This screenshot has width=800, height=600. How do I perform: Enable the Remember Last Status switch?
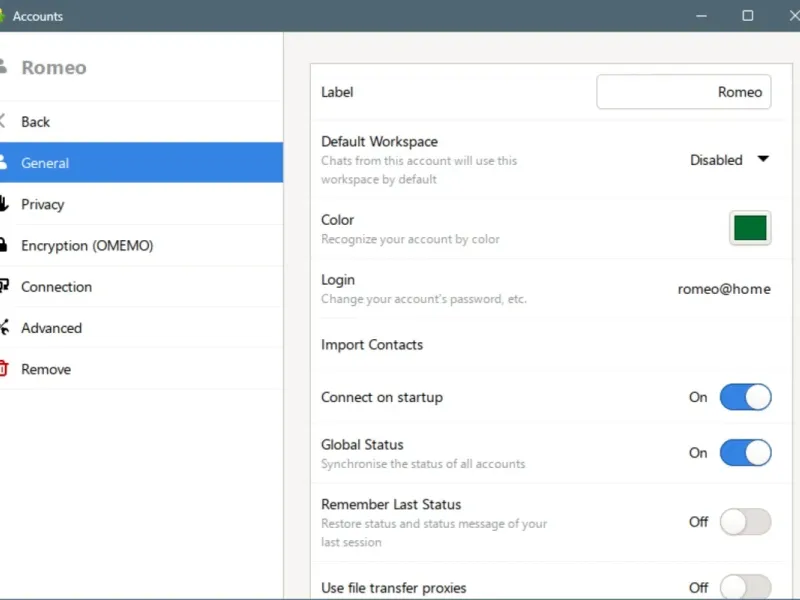click(745, 522)
